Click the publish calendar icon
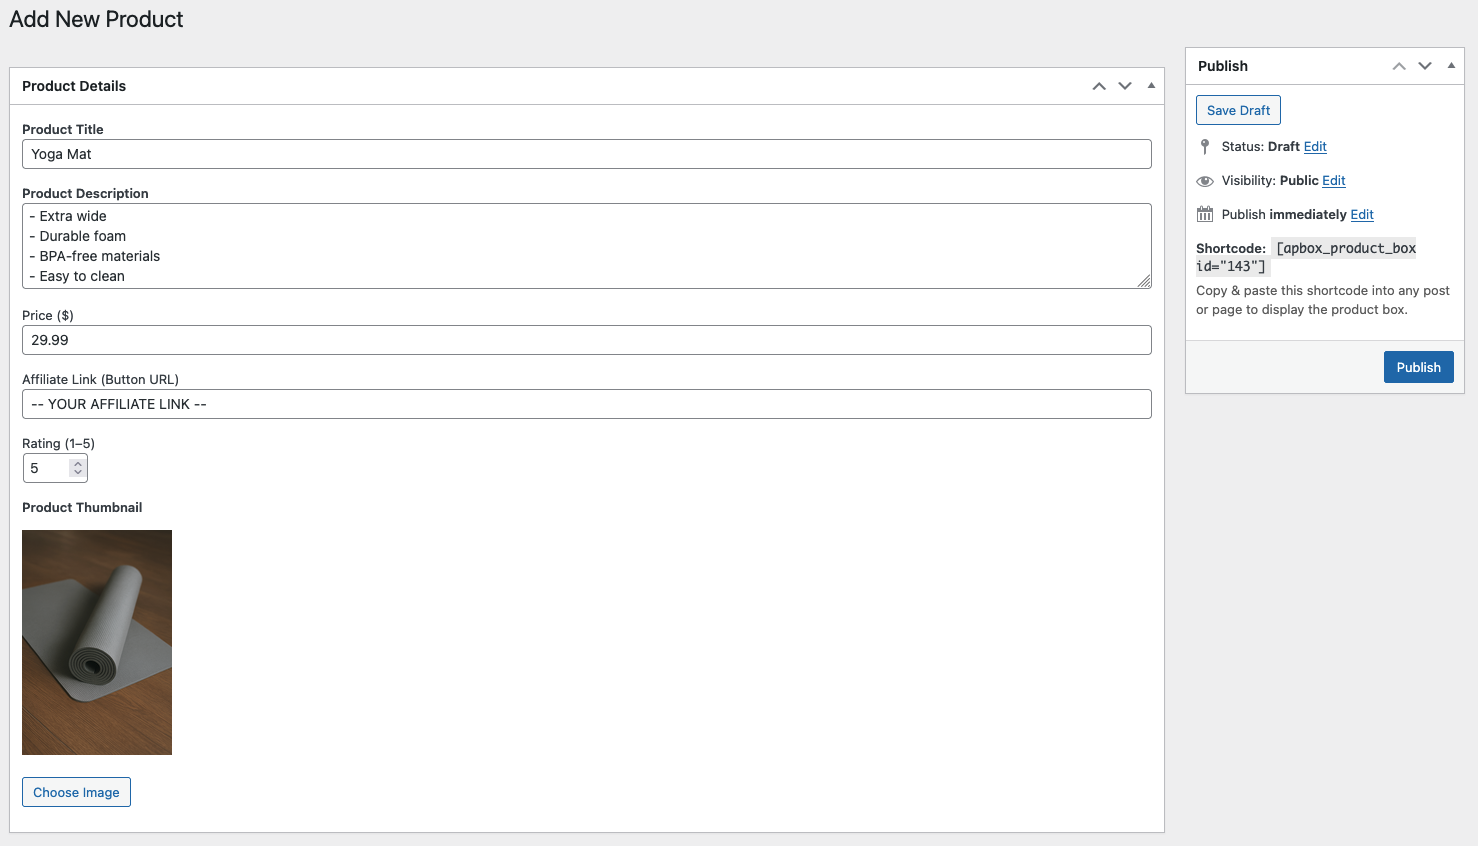Screen dimensions: 1478x846 1205,215
